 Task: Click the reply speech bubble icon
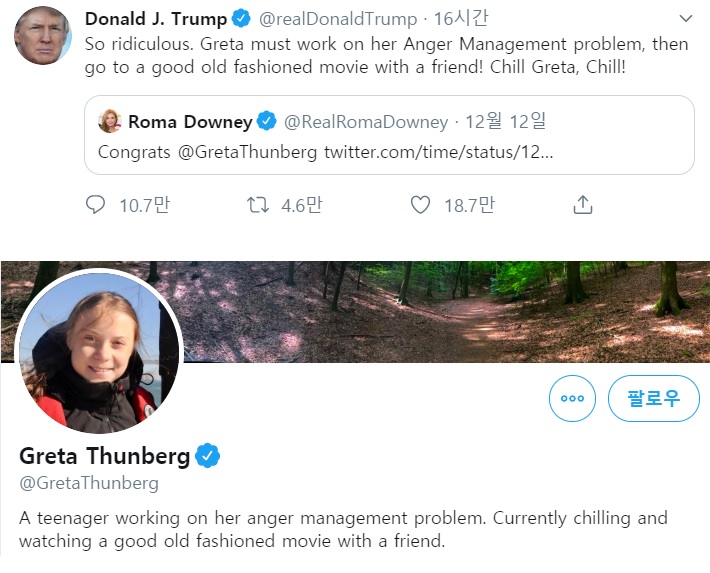(96, 205)
